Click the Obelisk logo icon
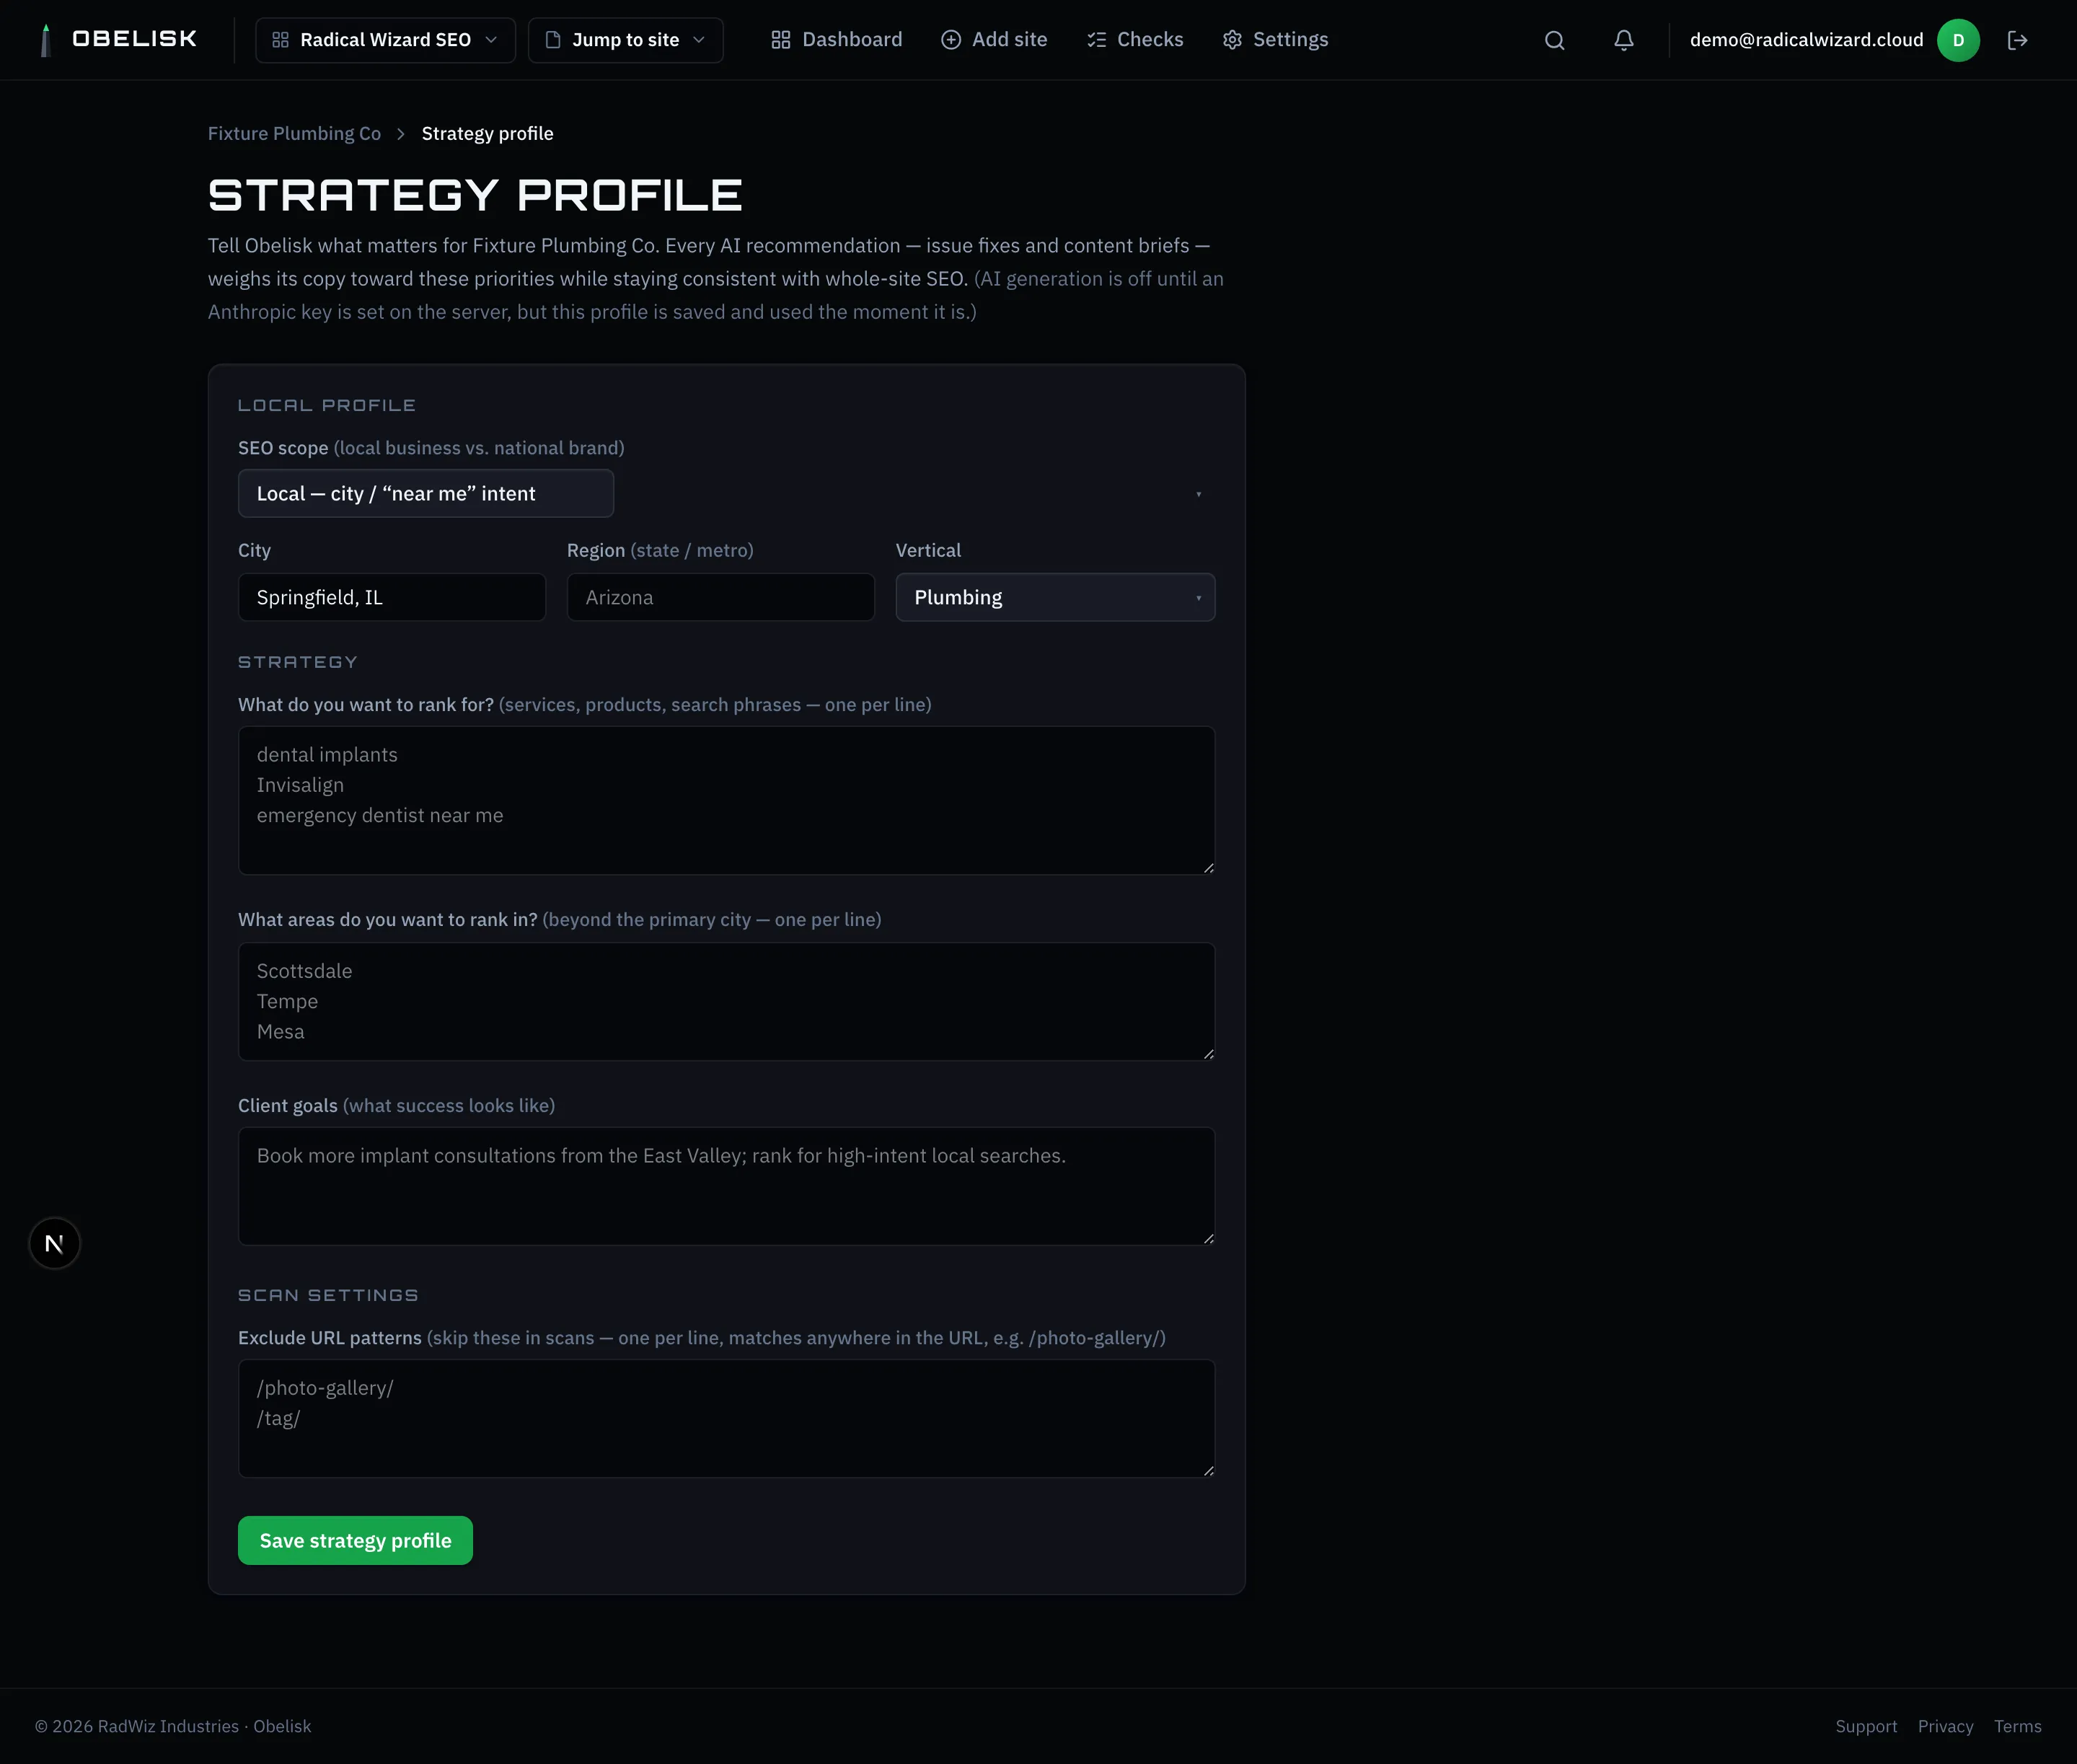Viewport: 2077px width, 1764px height. click(x=46, y=40)
